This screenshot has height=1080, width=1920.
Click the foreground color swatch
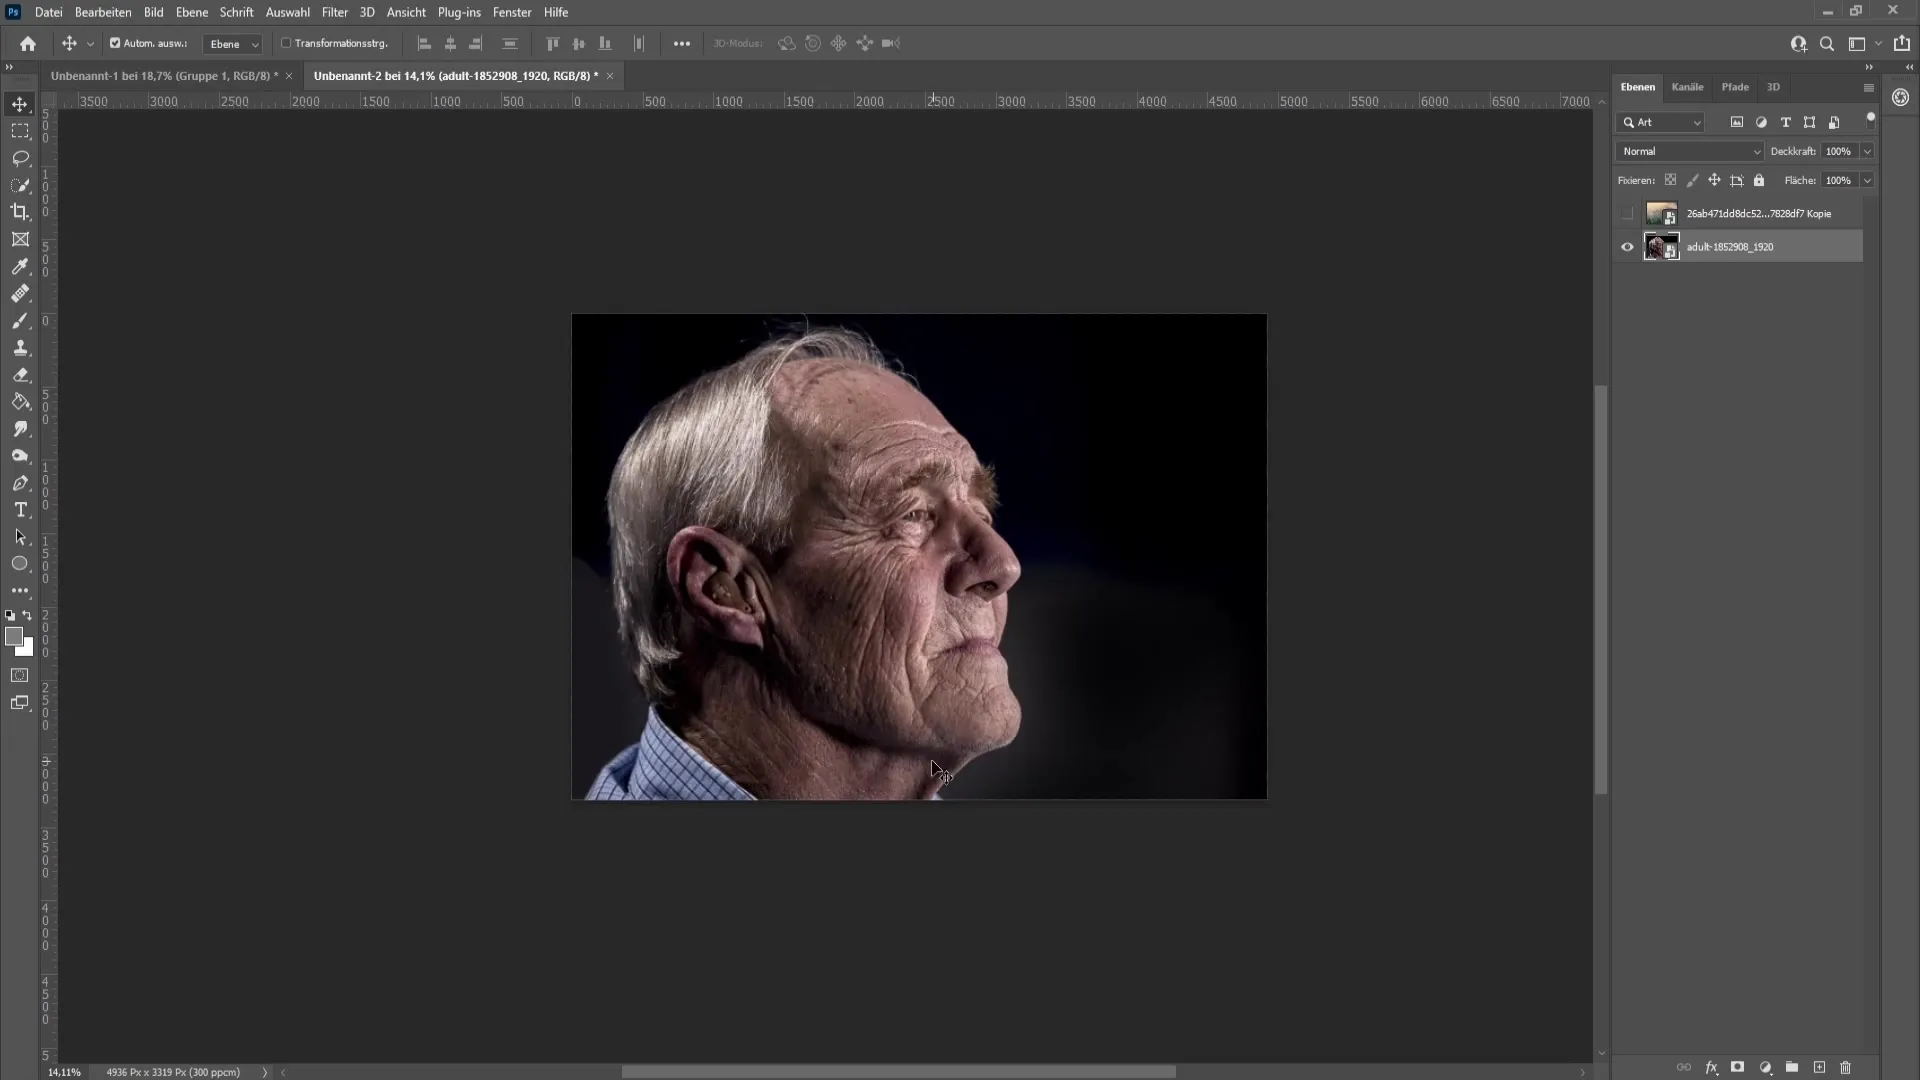13,636
